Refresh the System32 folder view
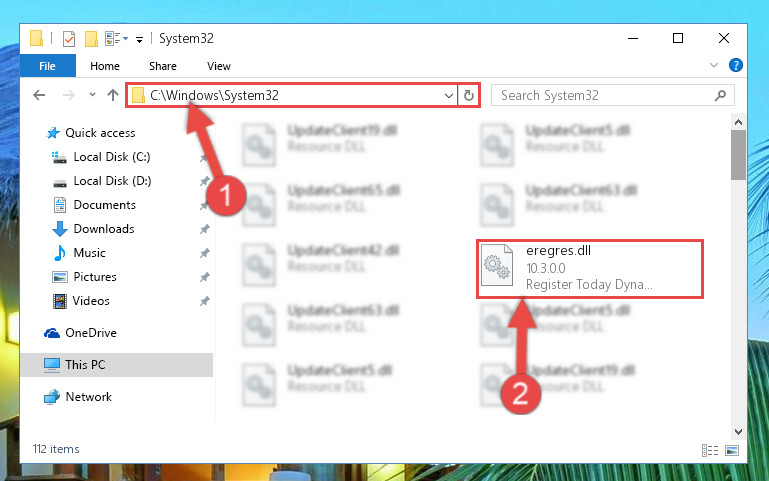769x481 pixels. (469, 96)
